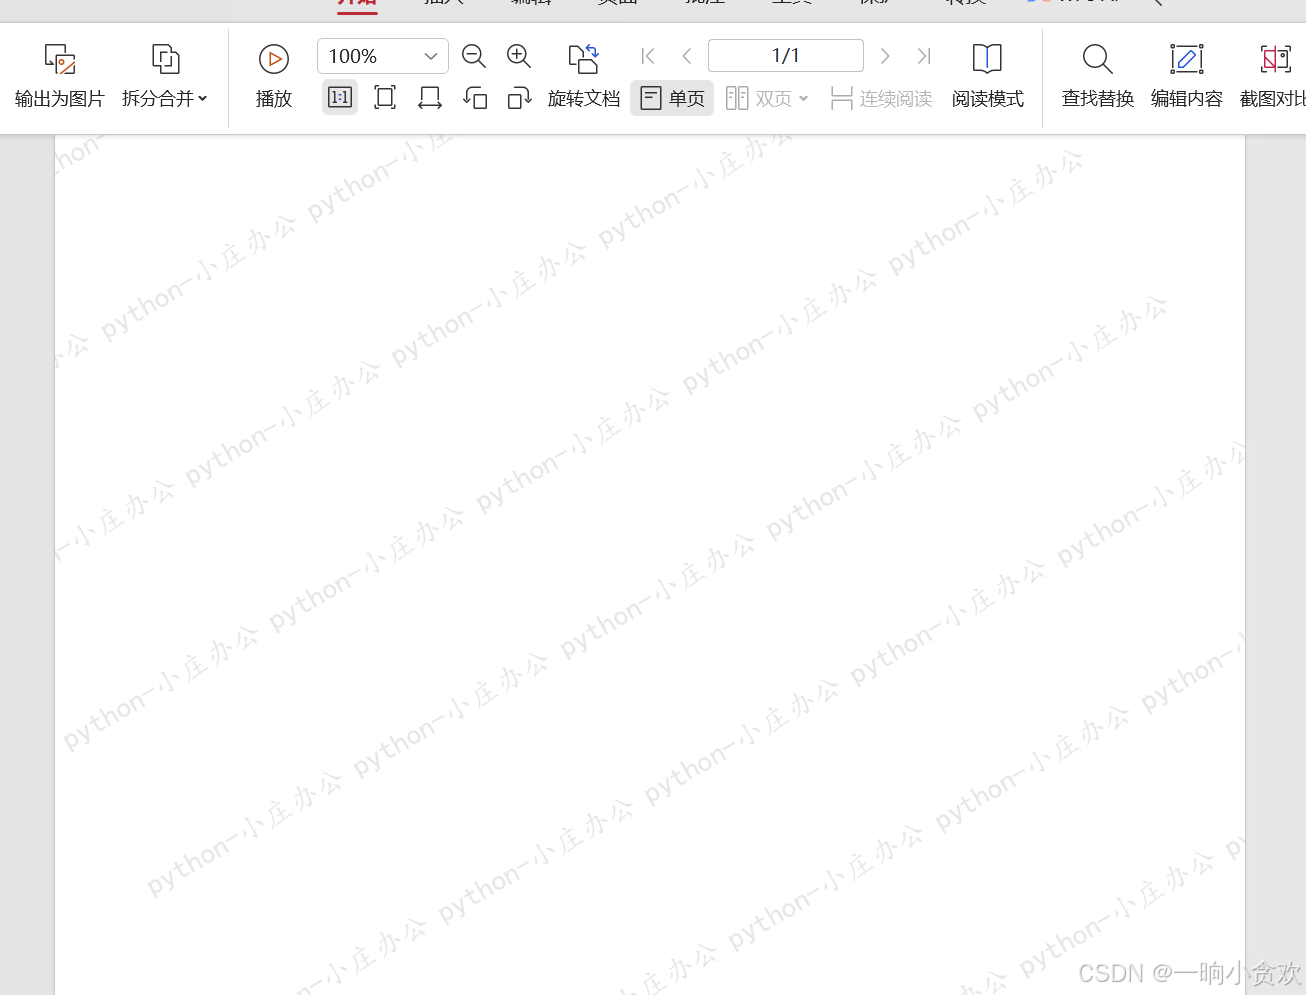Jump to the last page arrow
The width and height of the screenshot is (1306, 995).
924,56
